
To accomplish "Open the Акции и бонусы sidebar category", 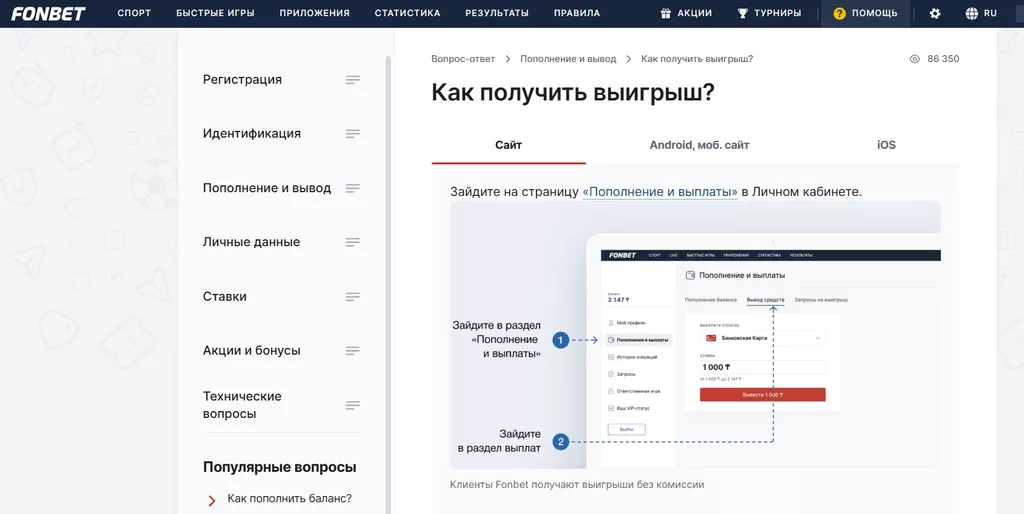I will point(251,351).
